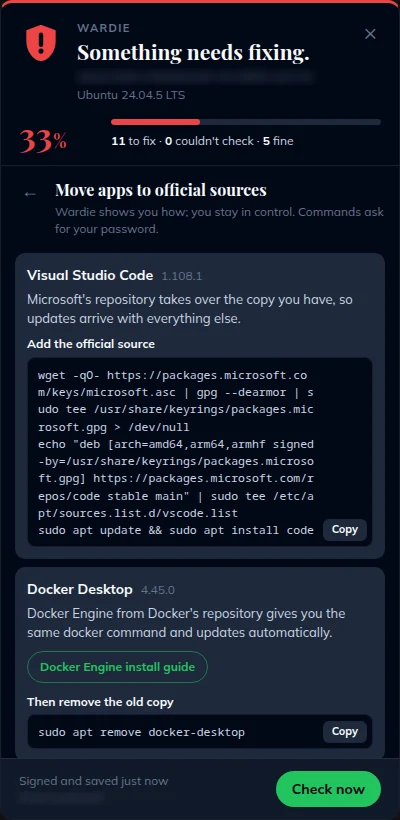Click the '11 to fix' summary line

tap(202, 141)
